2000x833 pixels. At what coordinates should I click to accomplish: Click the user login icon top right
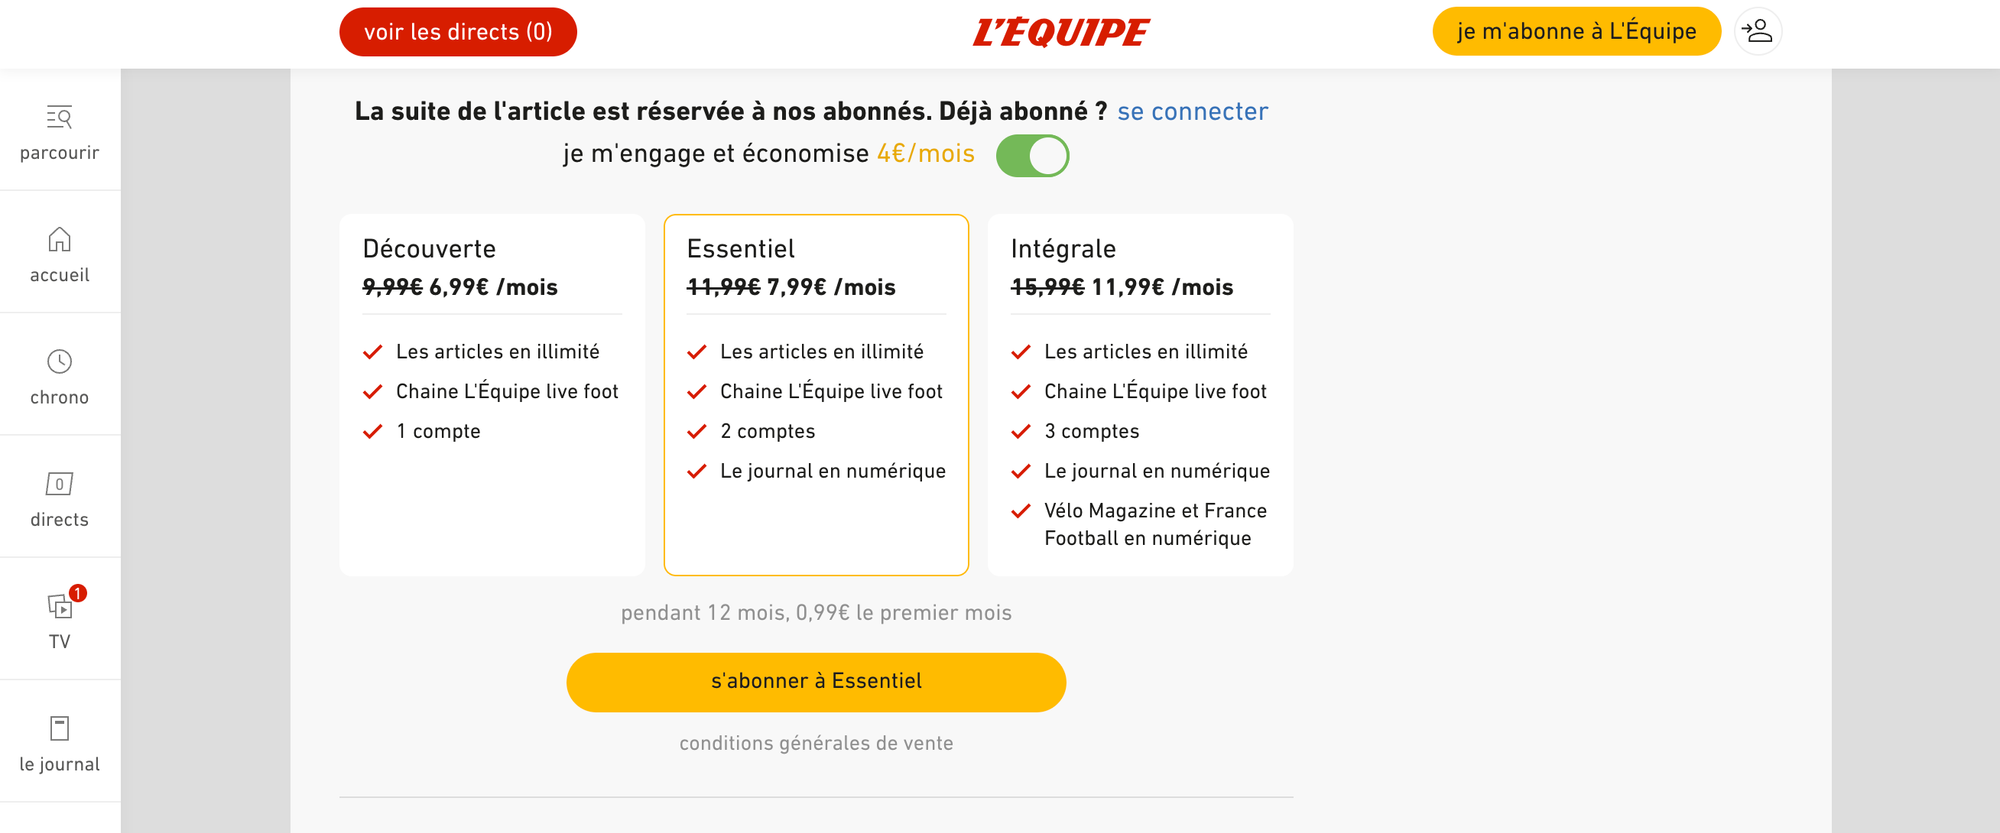click(x=1758, y=31)
